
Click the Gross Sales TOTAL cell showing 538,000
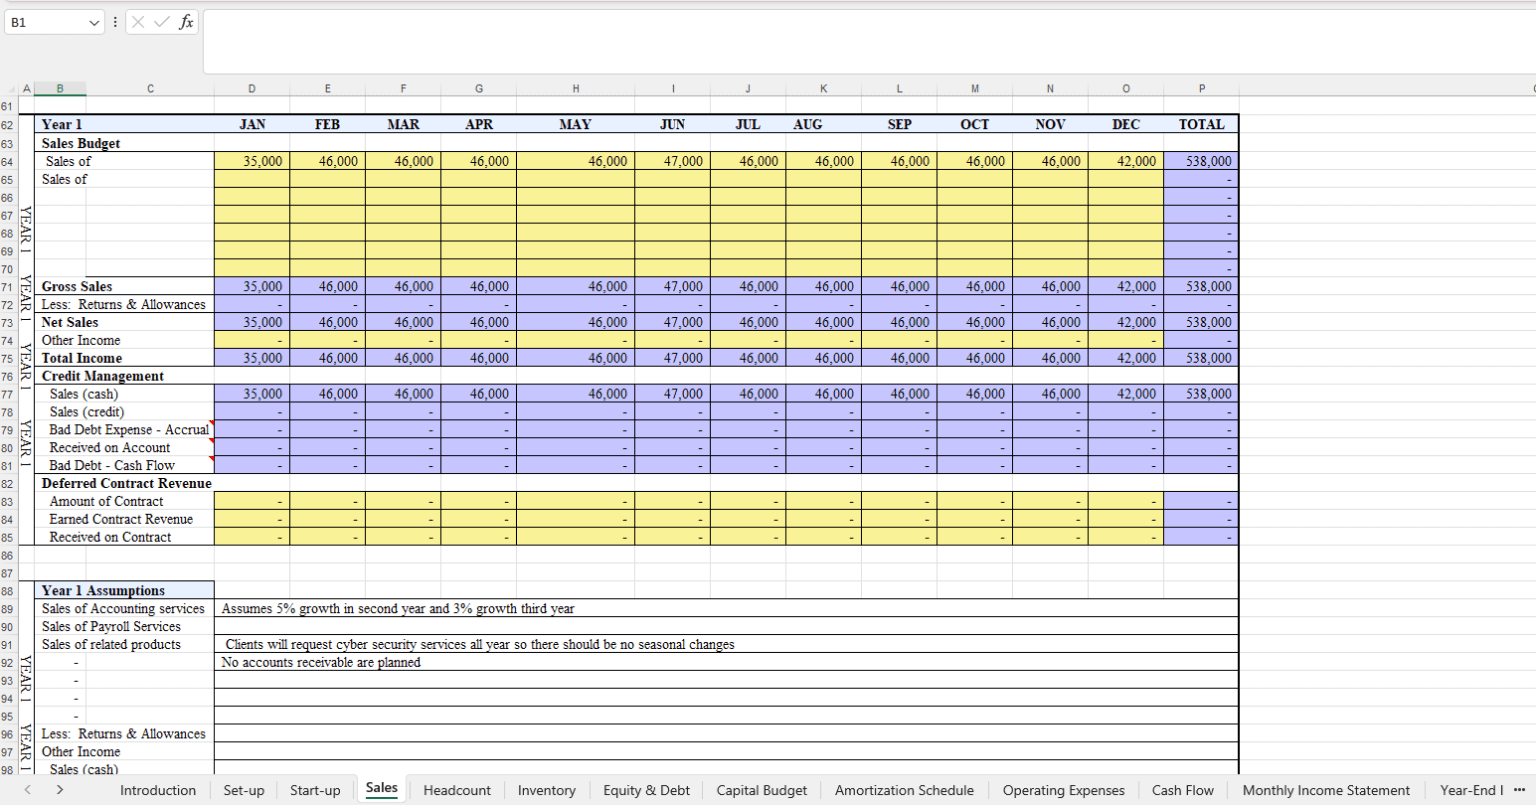pos(1200,286)
